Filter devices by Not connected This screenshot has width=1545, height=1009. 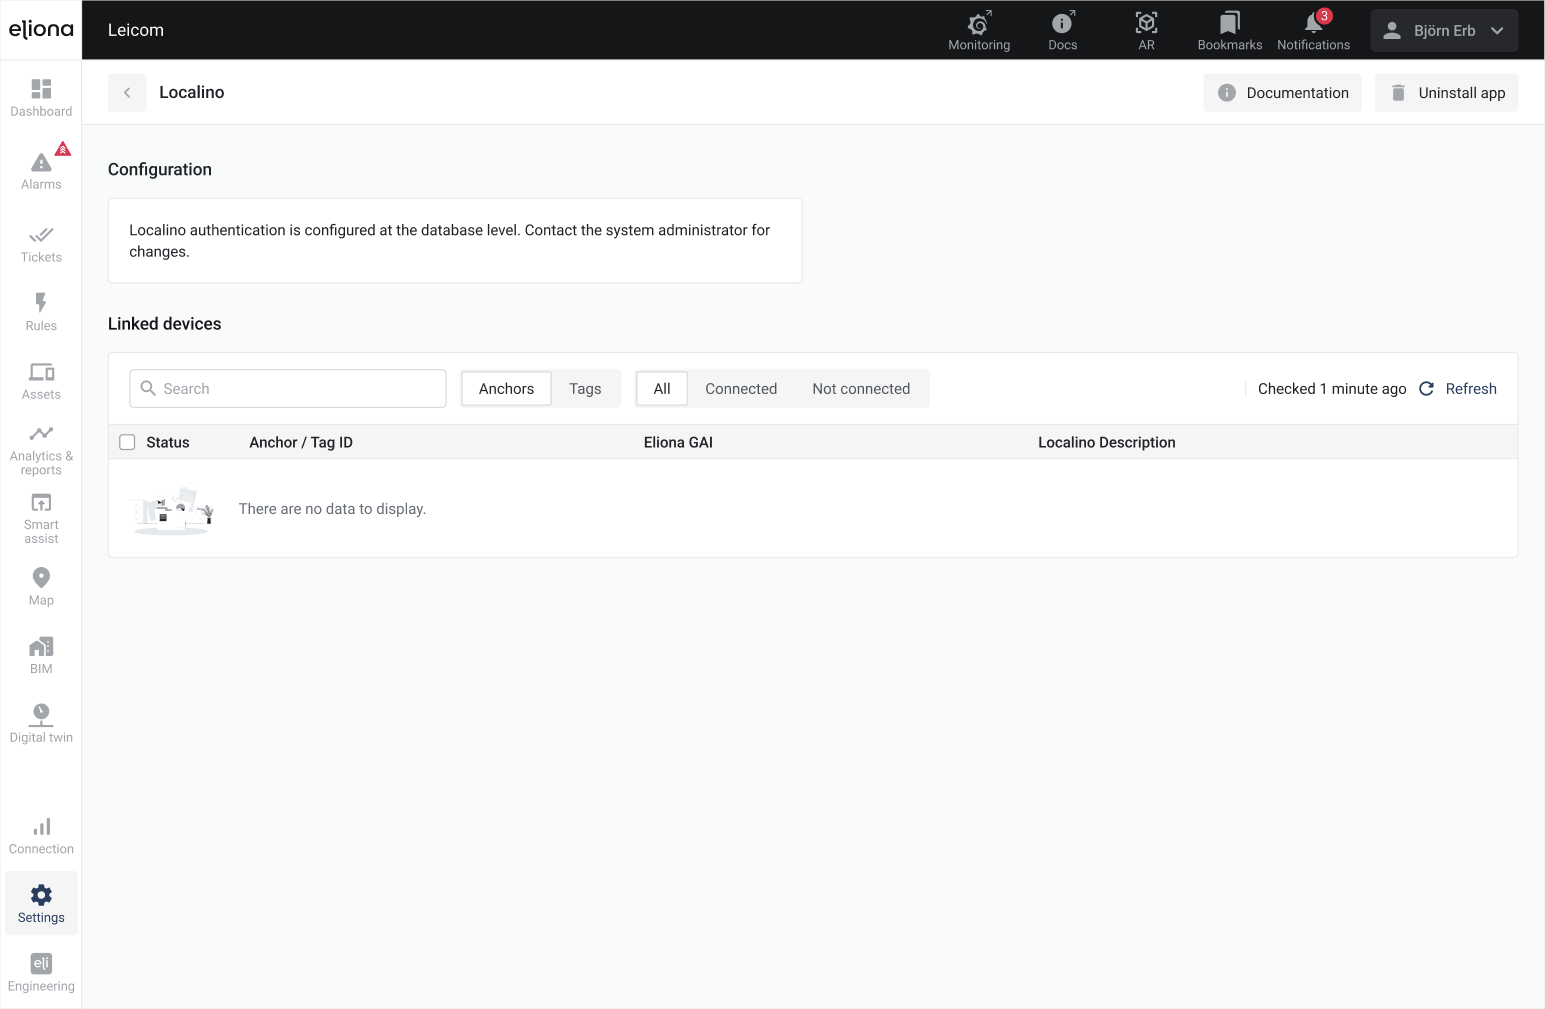[x=860, y=389]
